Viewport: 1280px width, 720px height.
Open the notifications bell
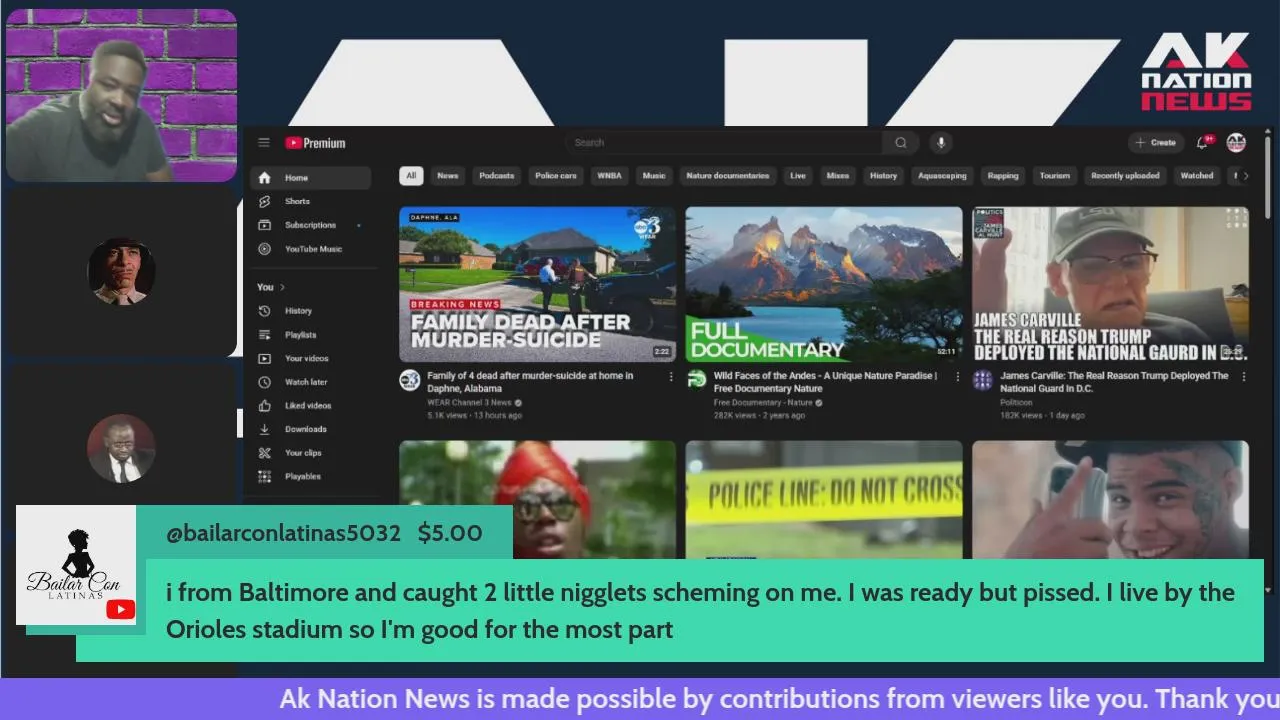pos(1203,143)
